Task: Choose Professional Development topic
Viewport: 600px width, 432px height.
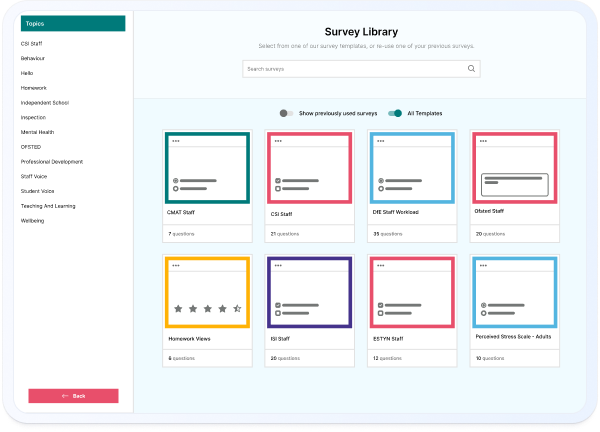Action: click(x=51, y=161)
